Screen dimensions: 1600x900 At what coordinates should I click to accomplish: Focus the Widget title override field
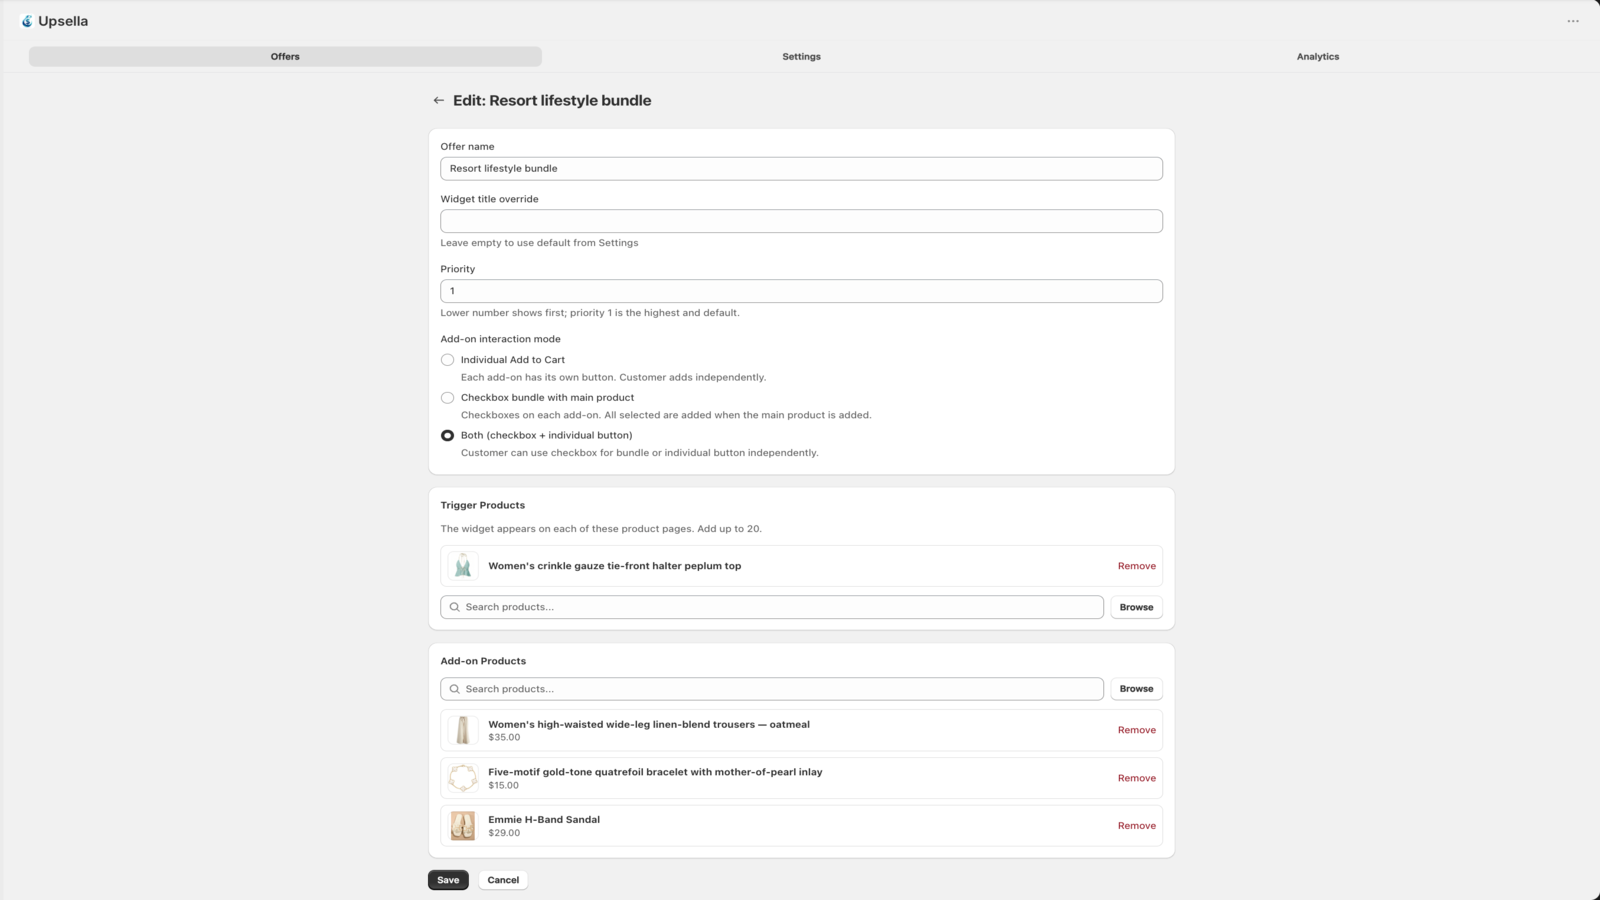(x=801, y=221)
